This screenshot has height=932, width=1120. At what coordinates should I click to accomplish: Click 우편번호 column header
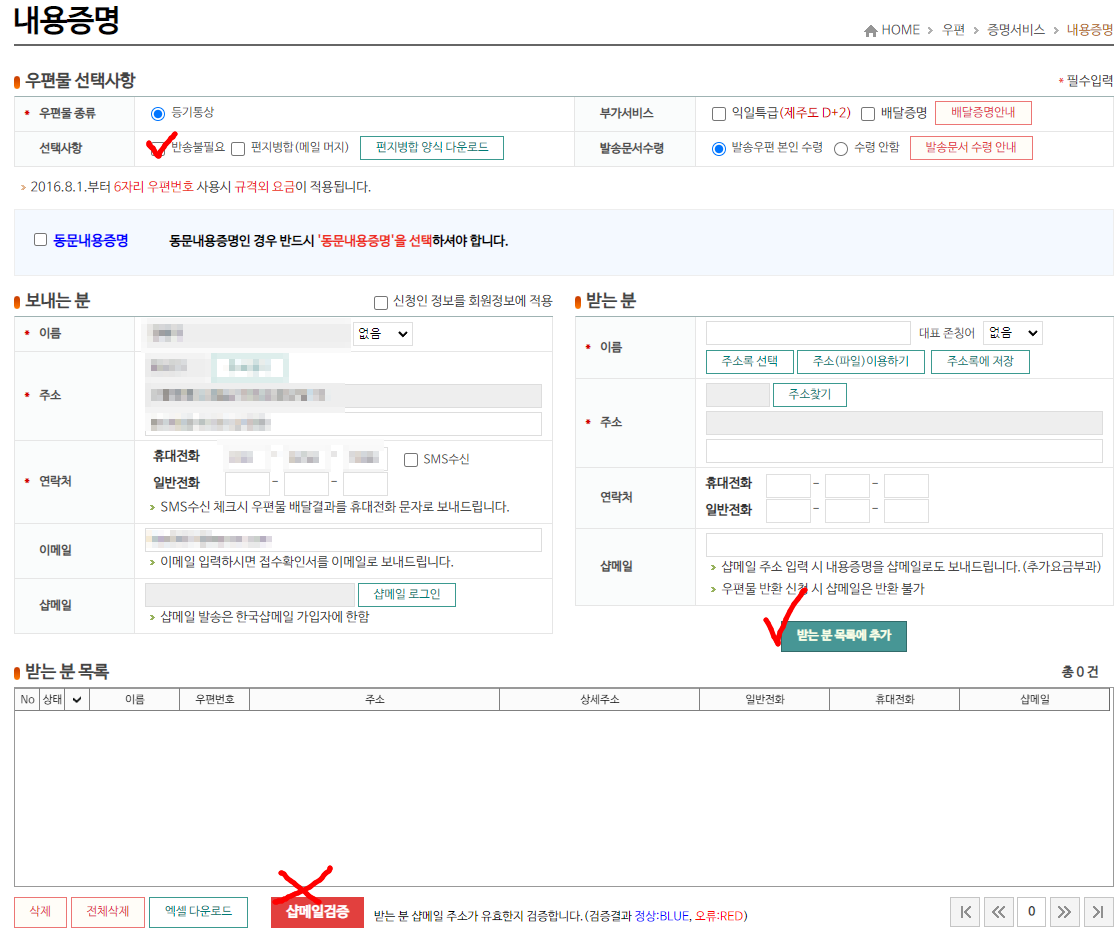pos(214,699)
